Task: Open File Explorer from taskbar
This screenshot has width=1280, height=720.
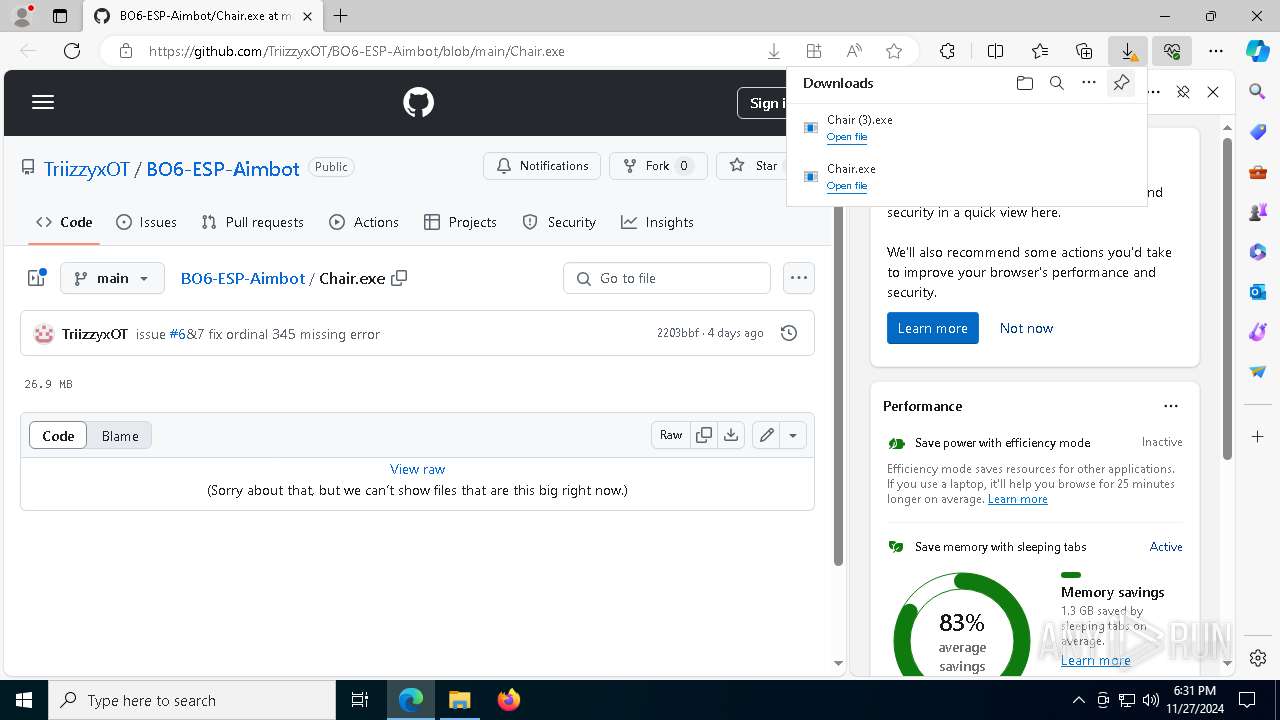Action: 460,700
